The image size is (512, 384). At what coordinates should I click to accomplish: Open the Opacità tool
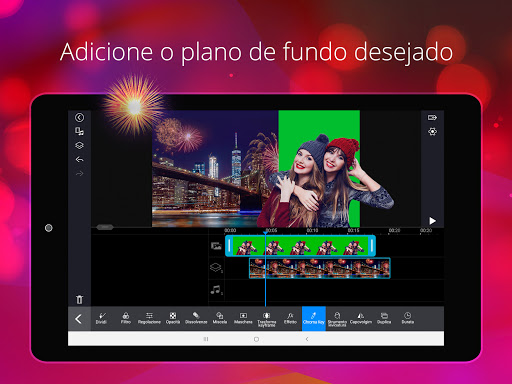coord(173,318)
